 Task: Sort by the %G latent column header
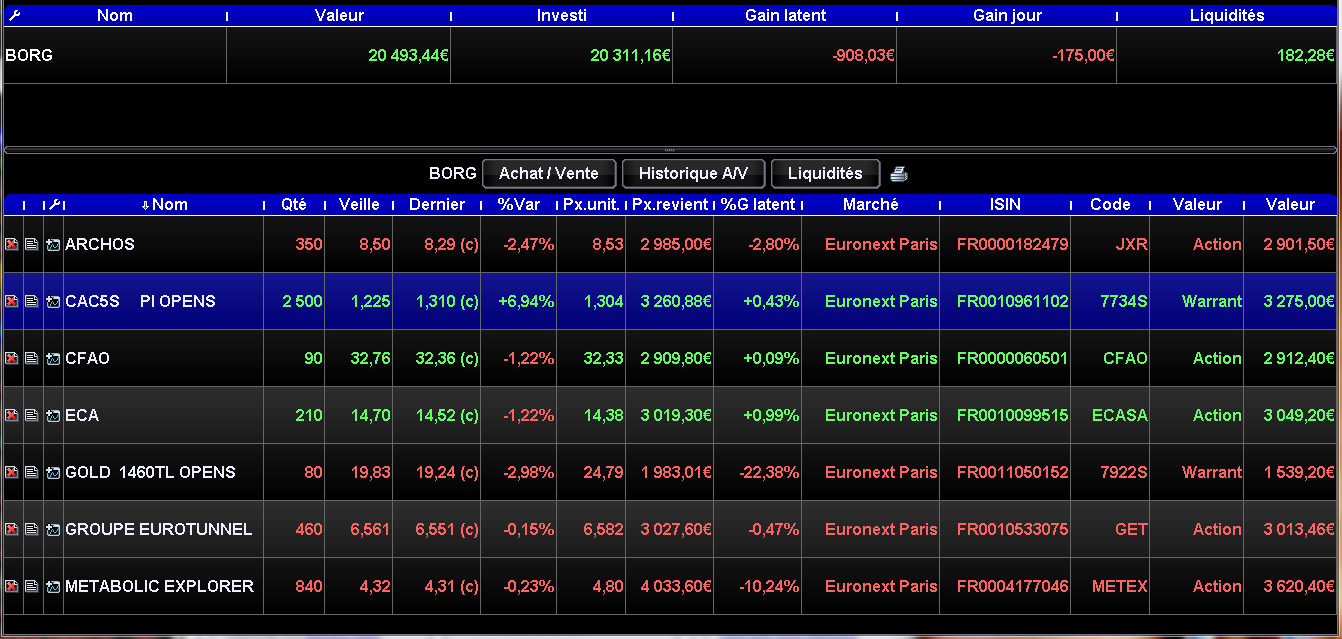click(x=758, y=204)
